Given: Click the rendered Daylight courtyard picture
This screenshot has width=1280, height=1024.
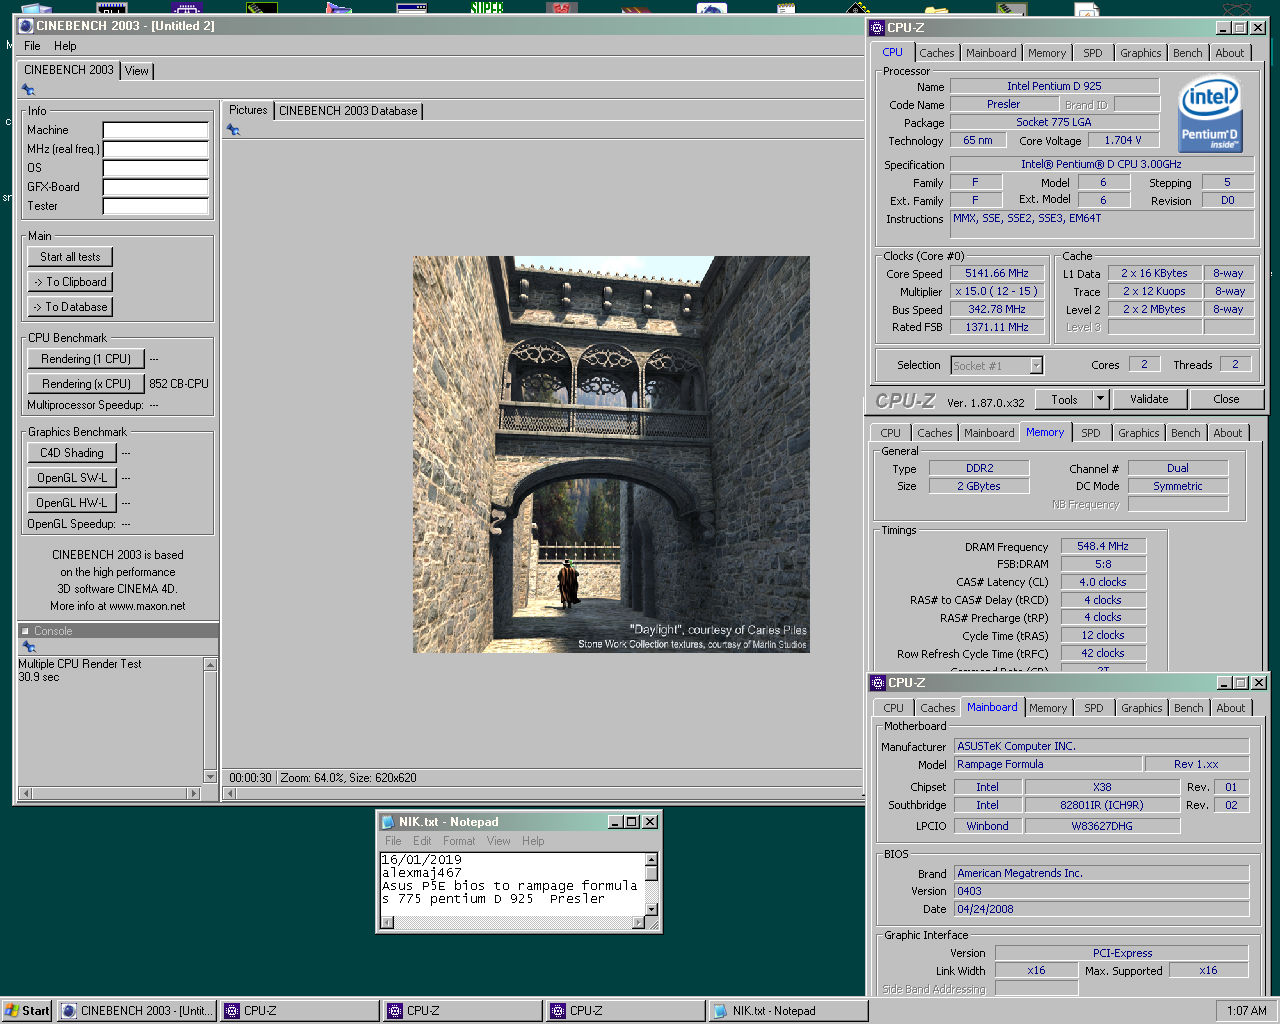Looking at the screenshot, I should (611, 454).
